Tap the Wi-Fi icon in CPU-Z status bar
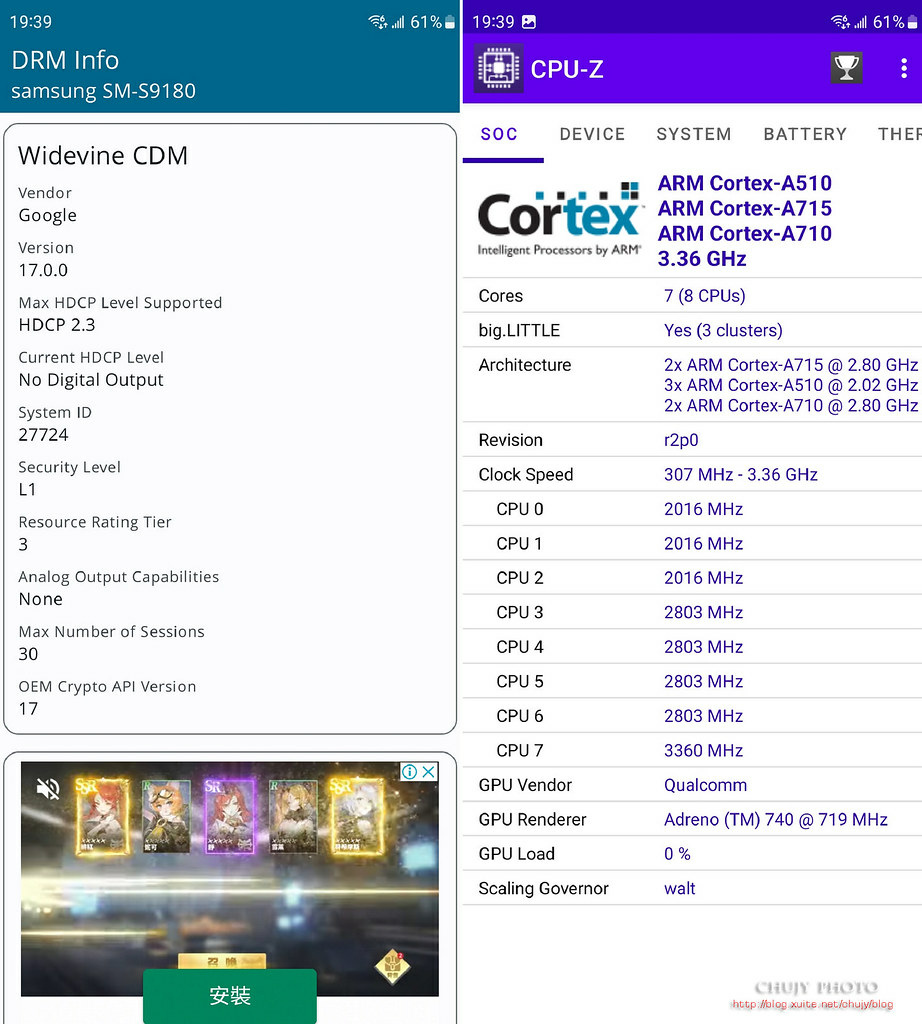Image resolution: width=922 pixels, height=1024 pixels. point(840,22)
